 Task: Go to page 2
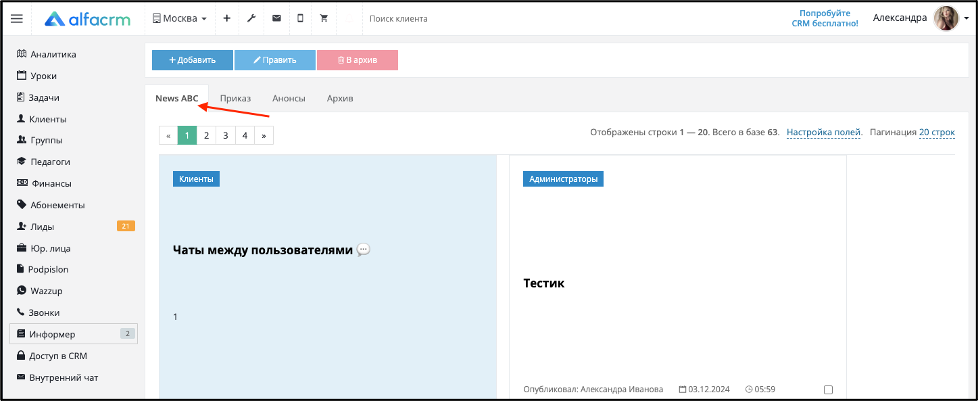click(x=206, y=135)
